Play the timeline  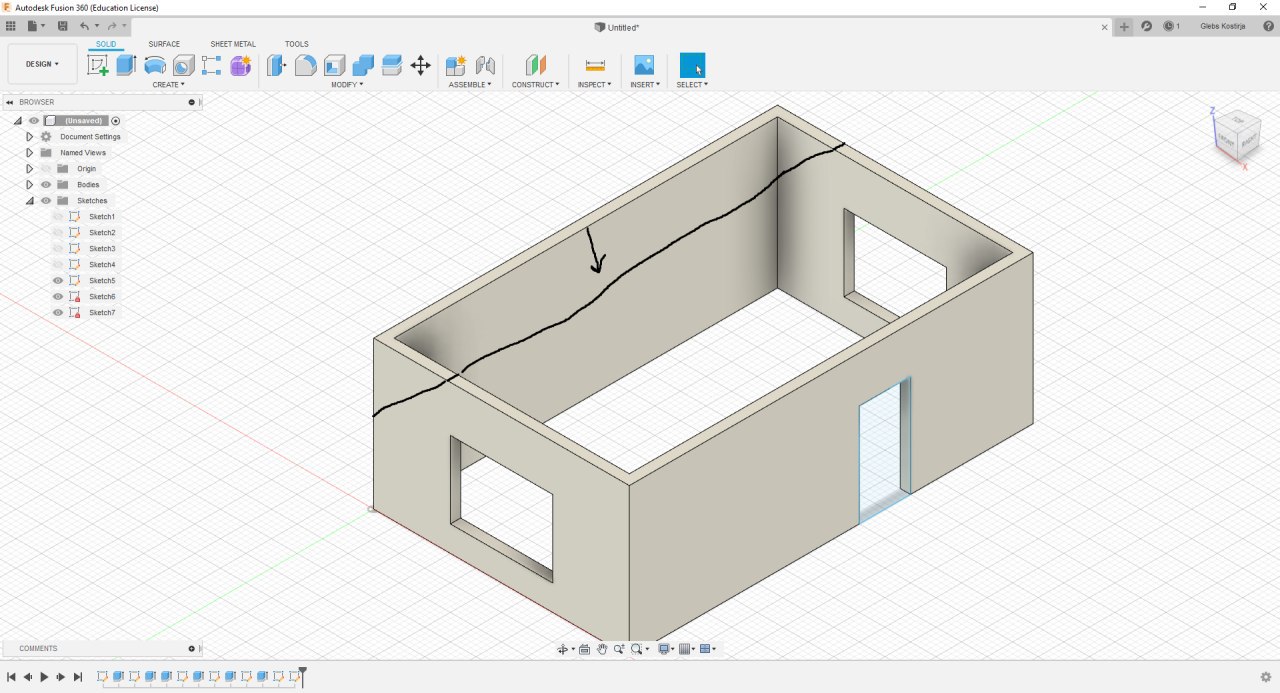coord(44,677)
